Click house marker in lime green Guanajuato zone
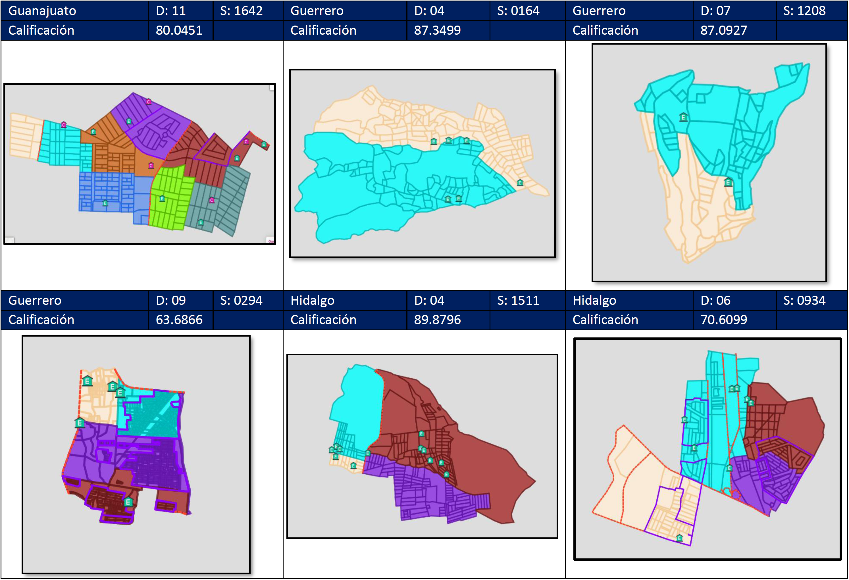 (162, 199)
